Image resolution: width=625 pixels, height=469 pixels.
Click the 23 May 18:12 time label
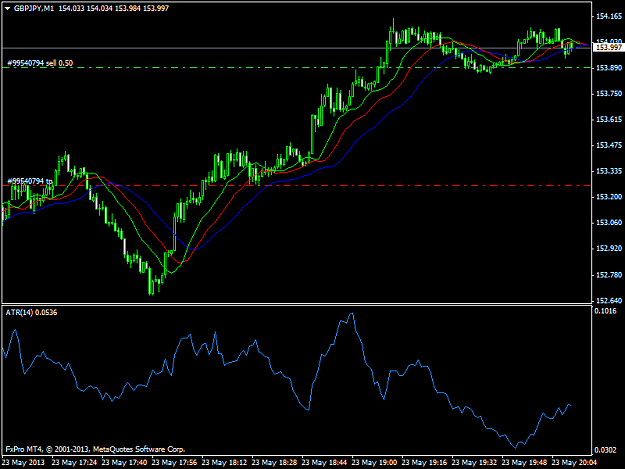pyautogui.click(x=224, y=462)
